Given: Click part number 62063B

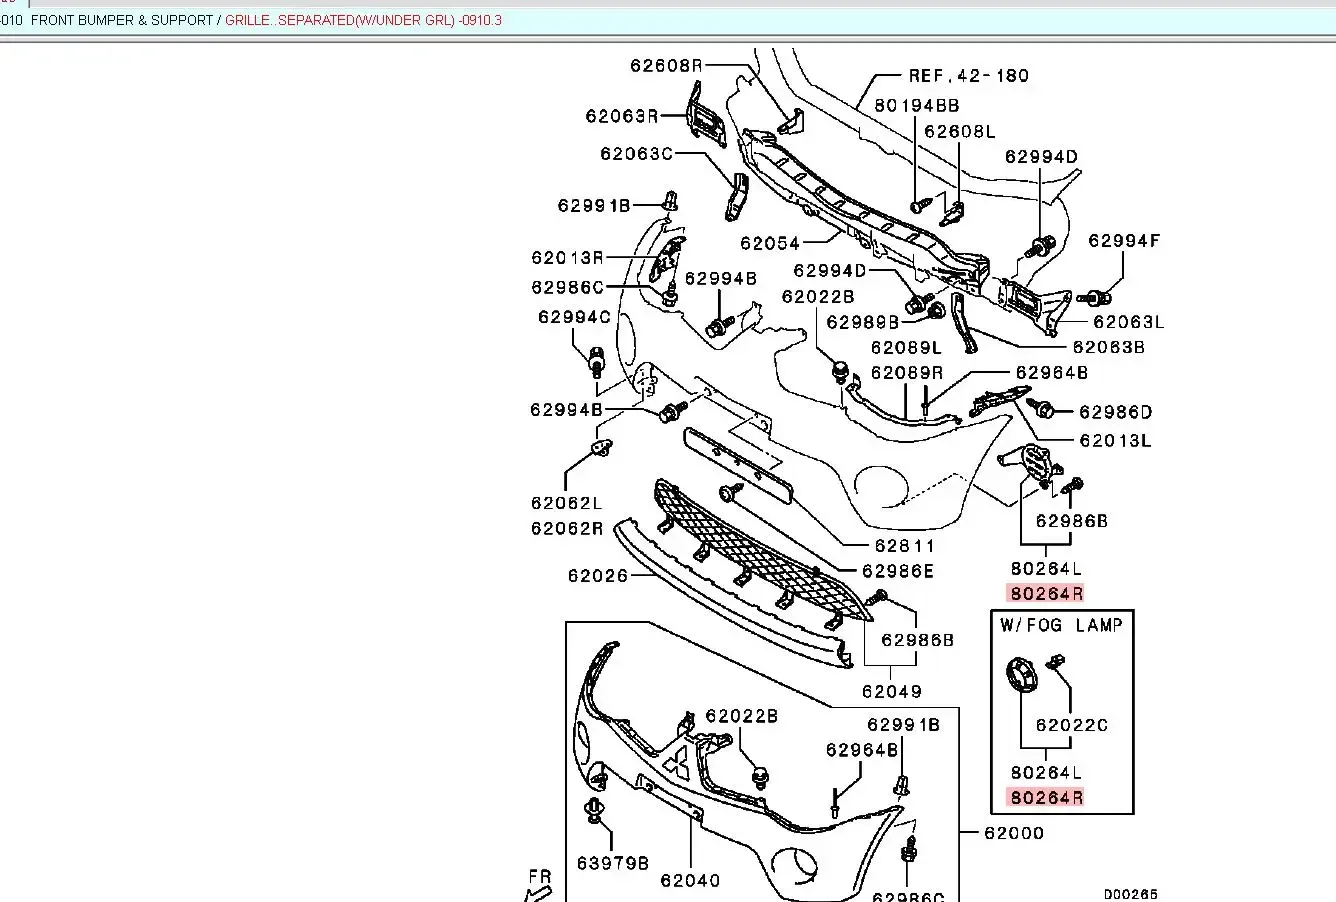Looking at the screenshot, I should pyautogui.click(x=1109, y=347).
